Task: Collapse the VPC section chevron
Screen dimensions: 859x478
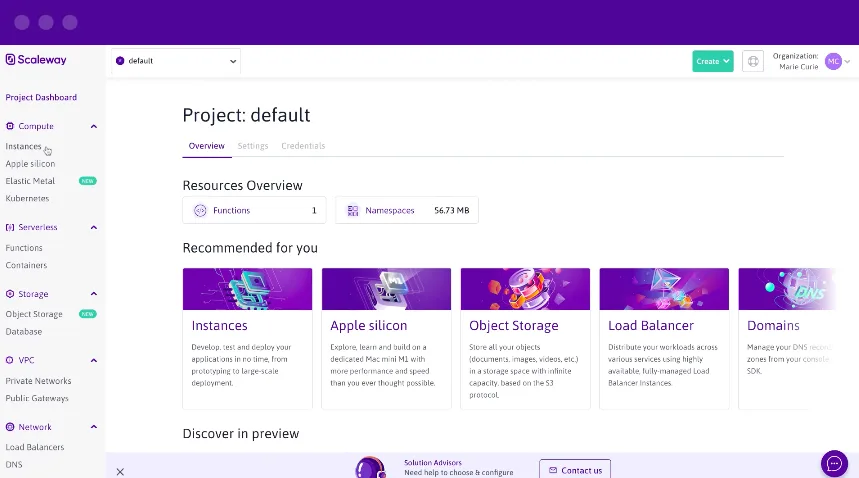Action: coord(94,360)
